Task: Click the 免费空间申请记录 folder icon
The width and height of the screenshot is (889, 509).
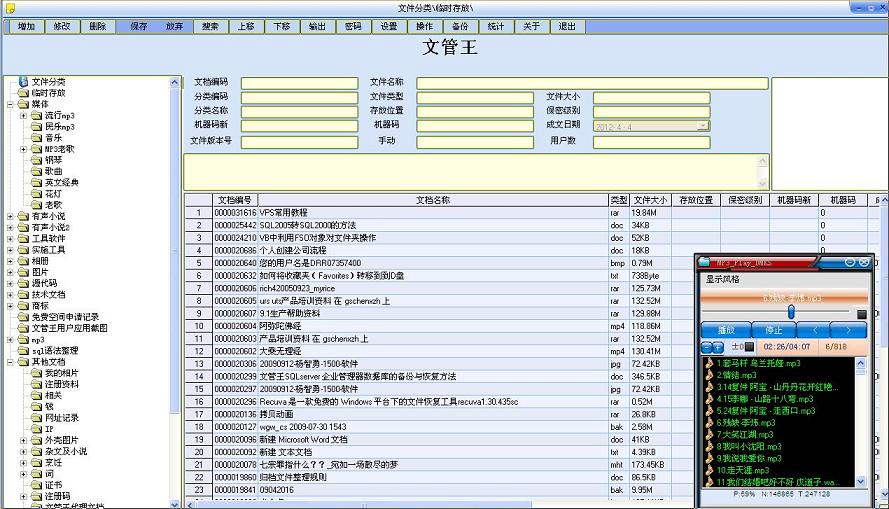Action: 23,317
